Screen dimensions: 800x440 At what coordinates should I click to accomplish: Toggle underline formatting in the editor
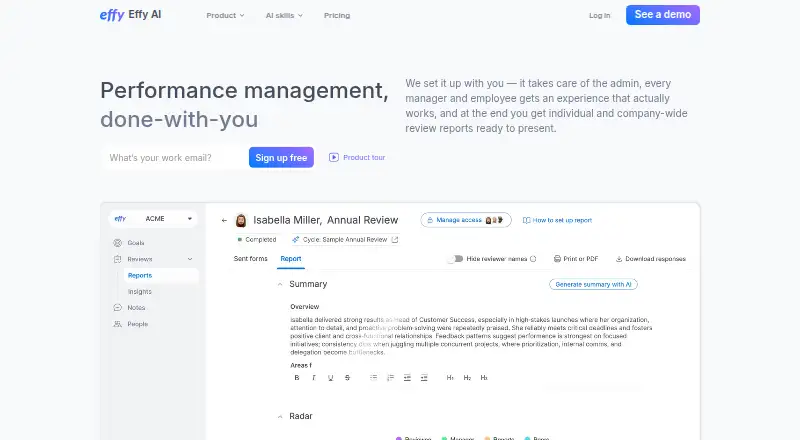(x=331, y=378)
